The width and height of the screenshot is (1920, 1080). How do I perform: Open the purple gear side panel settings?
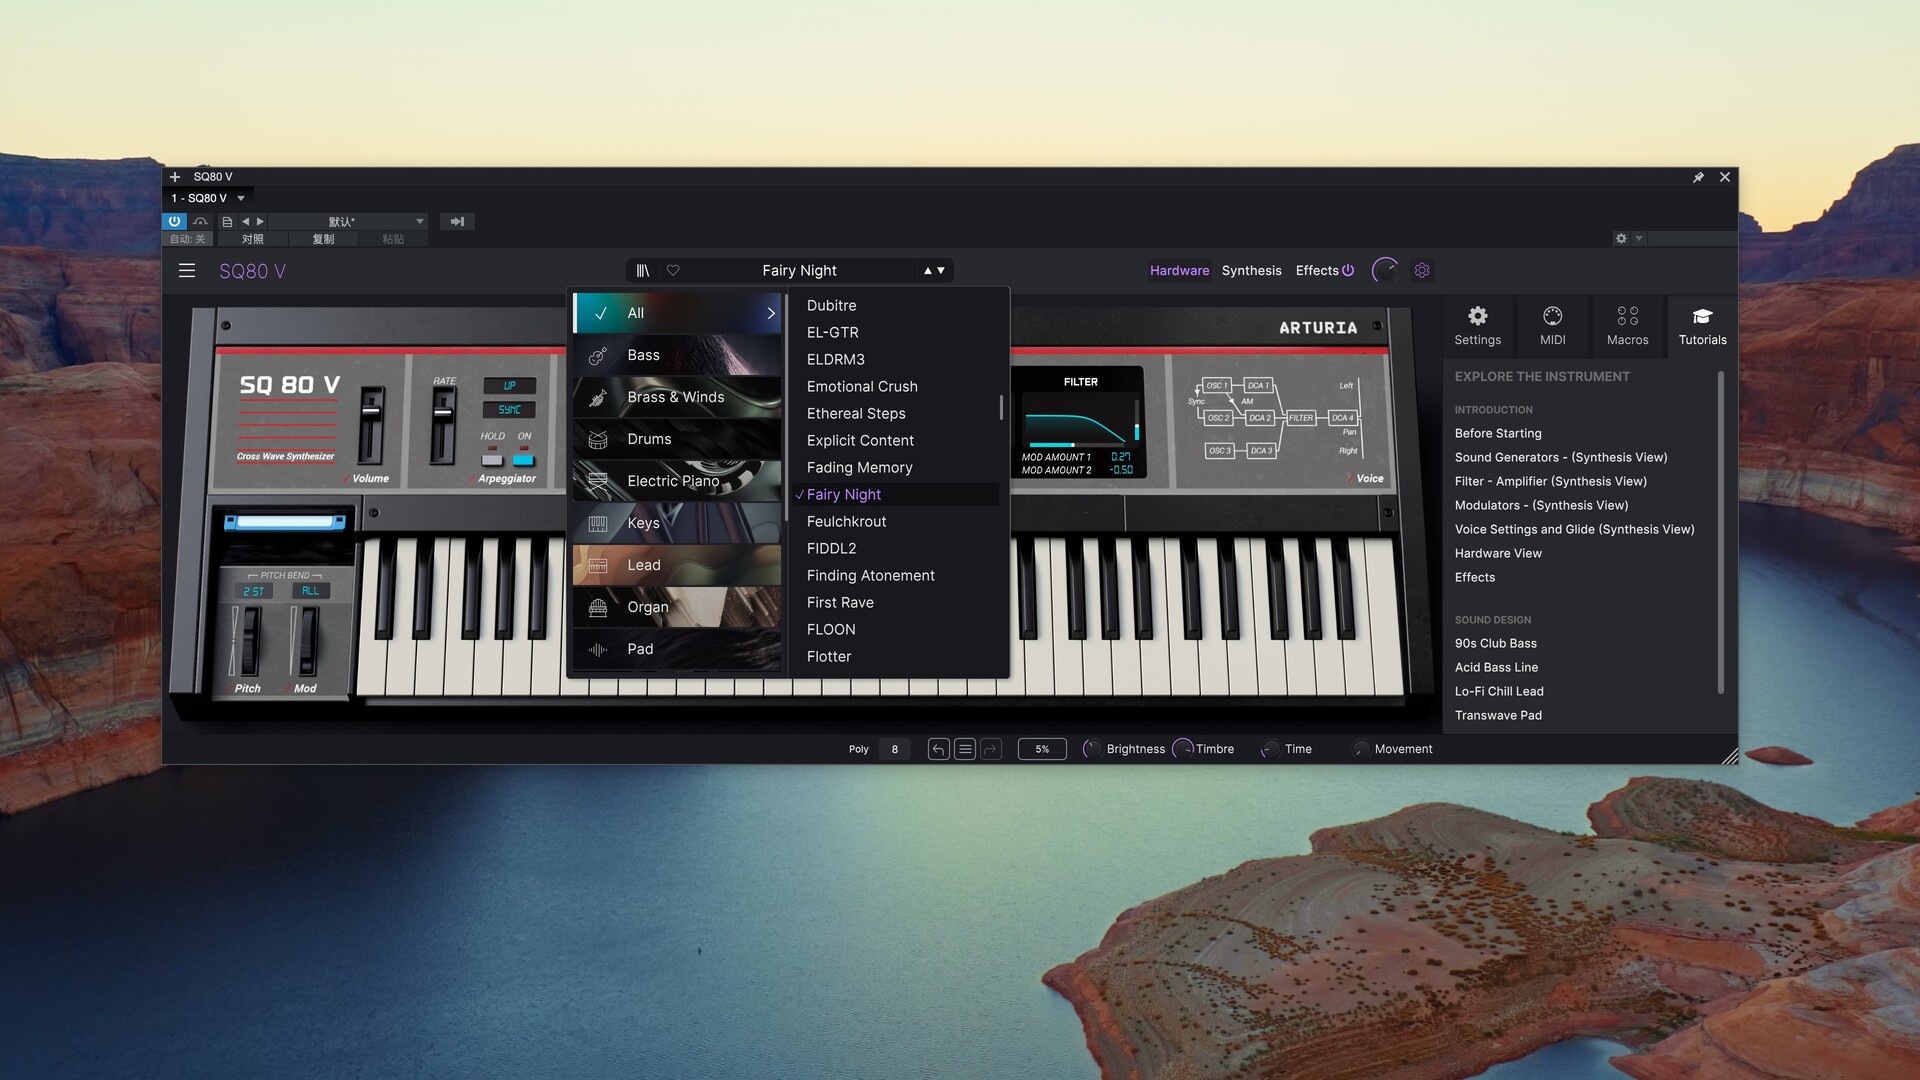[1422, 271]
